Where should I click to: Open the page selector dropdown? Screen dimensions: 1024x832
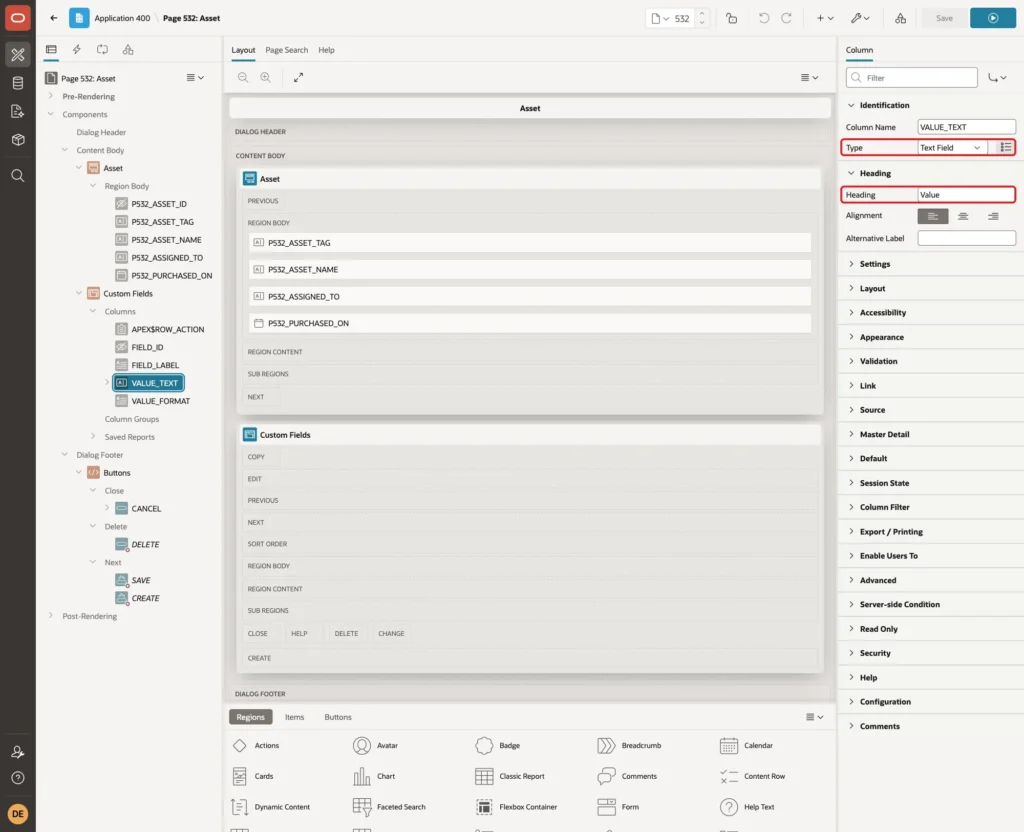tap(660, 18)
